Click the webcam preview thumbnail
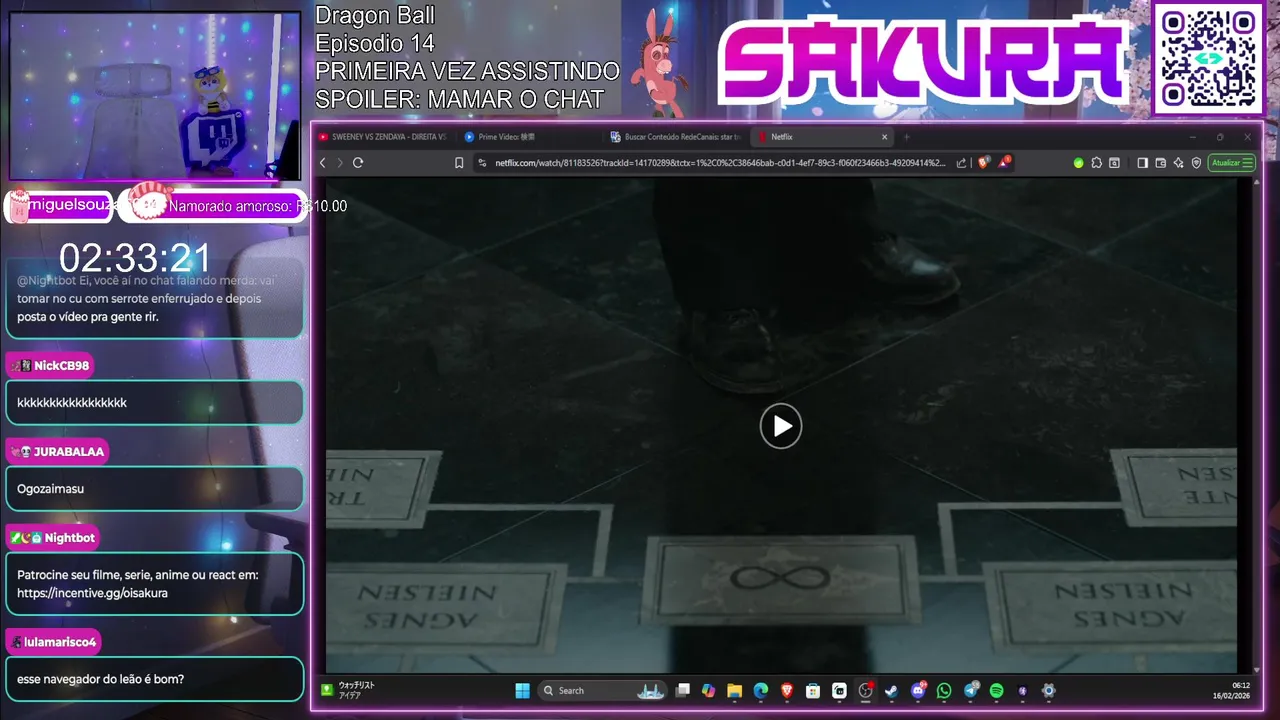Image resolution: width=1280 pixels, height=720 pixels. coord(154,96)
